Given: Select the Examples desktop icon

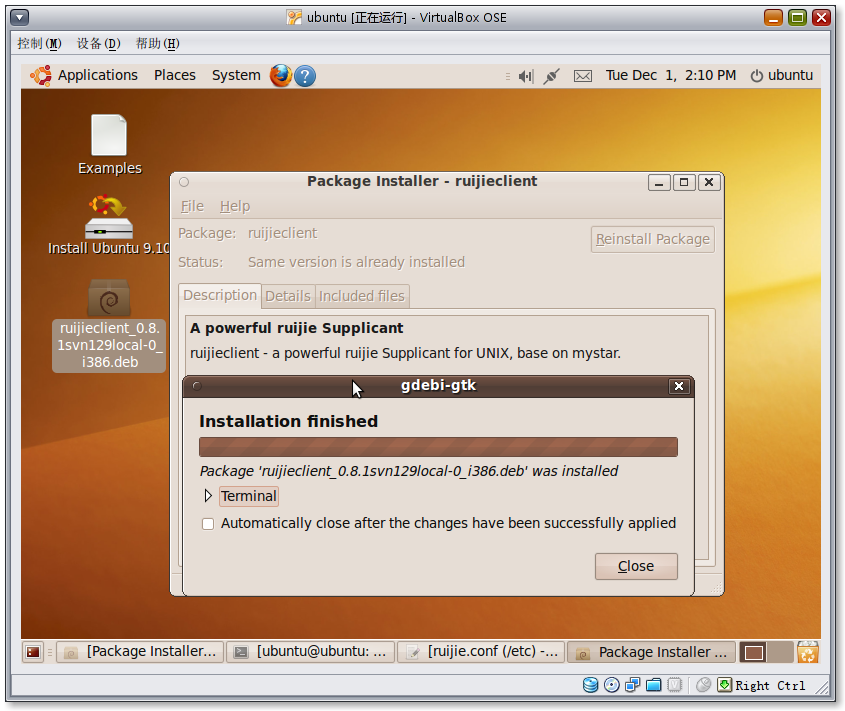Looking at the screenshot, I should [x=109, y=144].
